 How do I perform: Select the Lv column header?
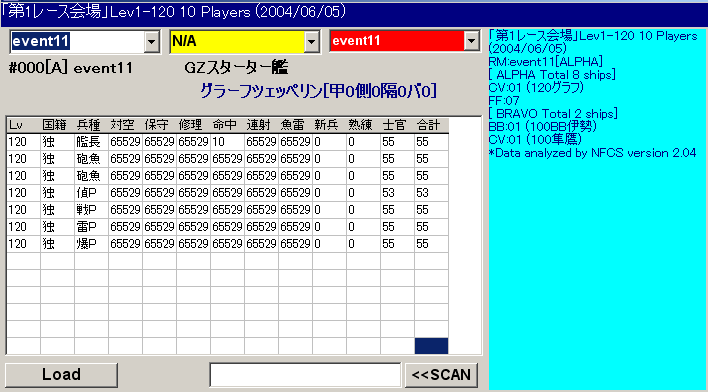pos(23,125)
